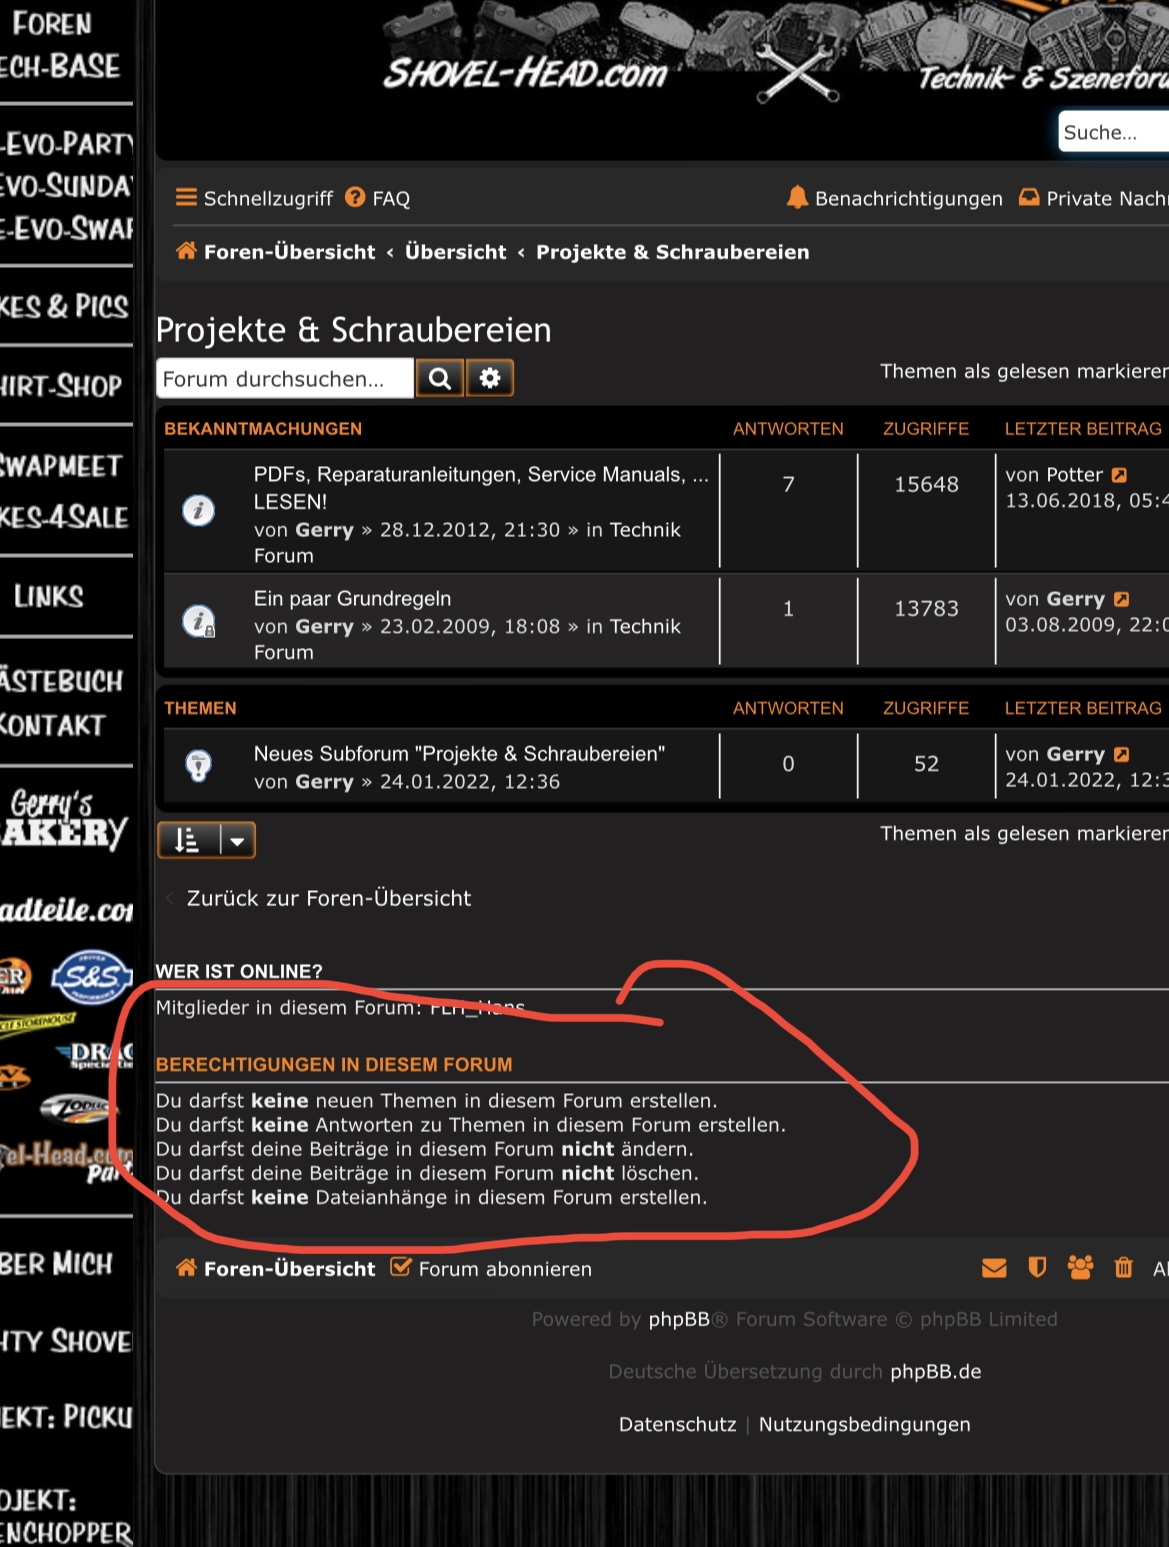Click the Forum durchsuchen search field
The height and width of the screenshot is (1547, 1169).
tap(284, 378)
